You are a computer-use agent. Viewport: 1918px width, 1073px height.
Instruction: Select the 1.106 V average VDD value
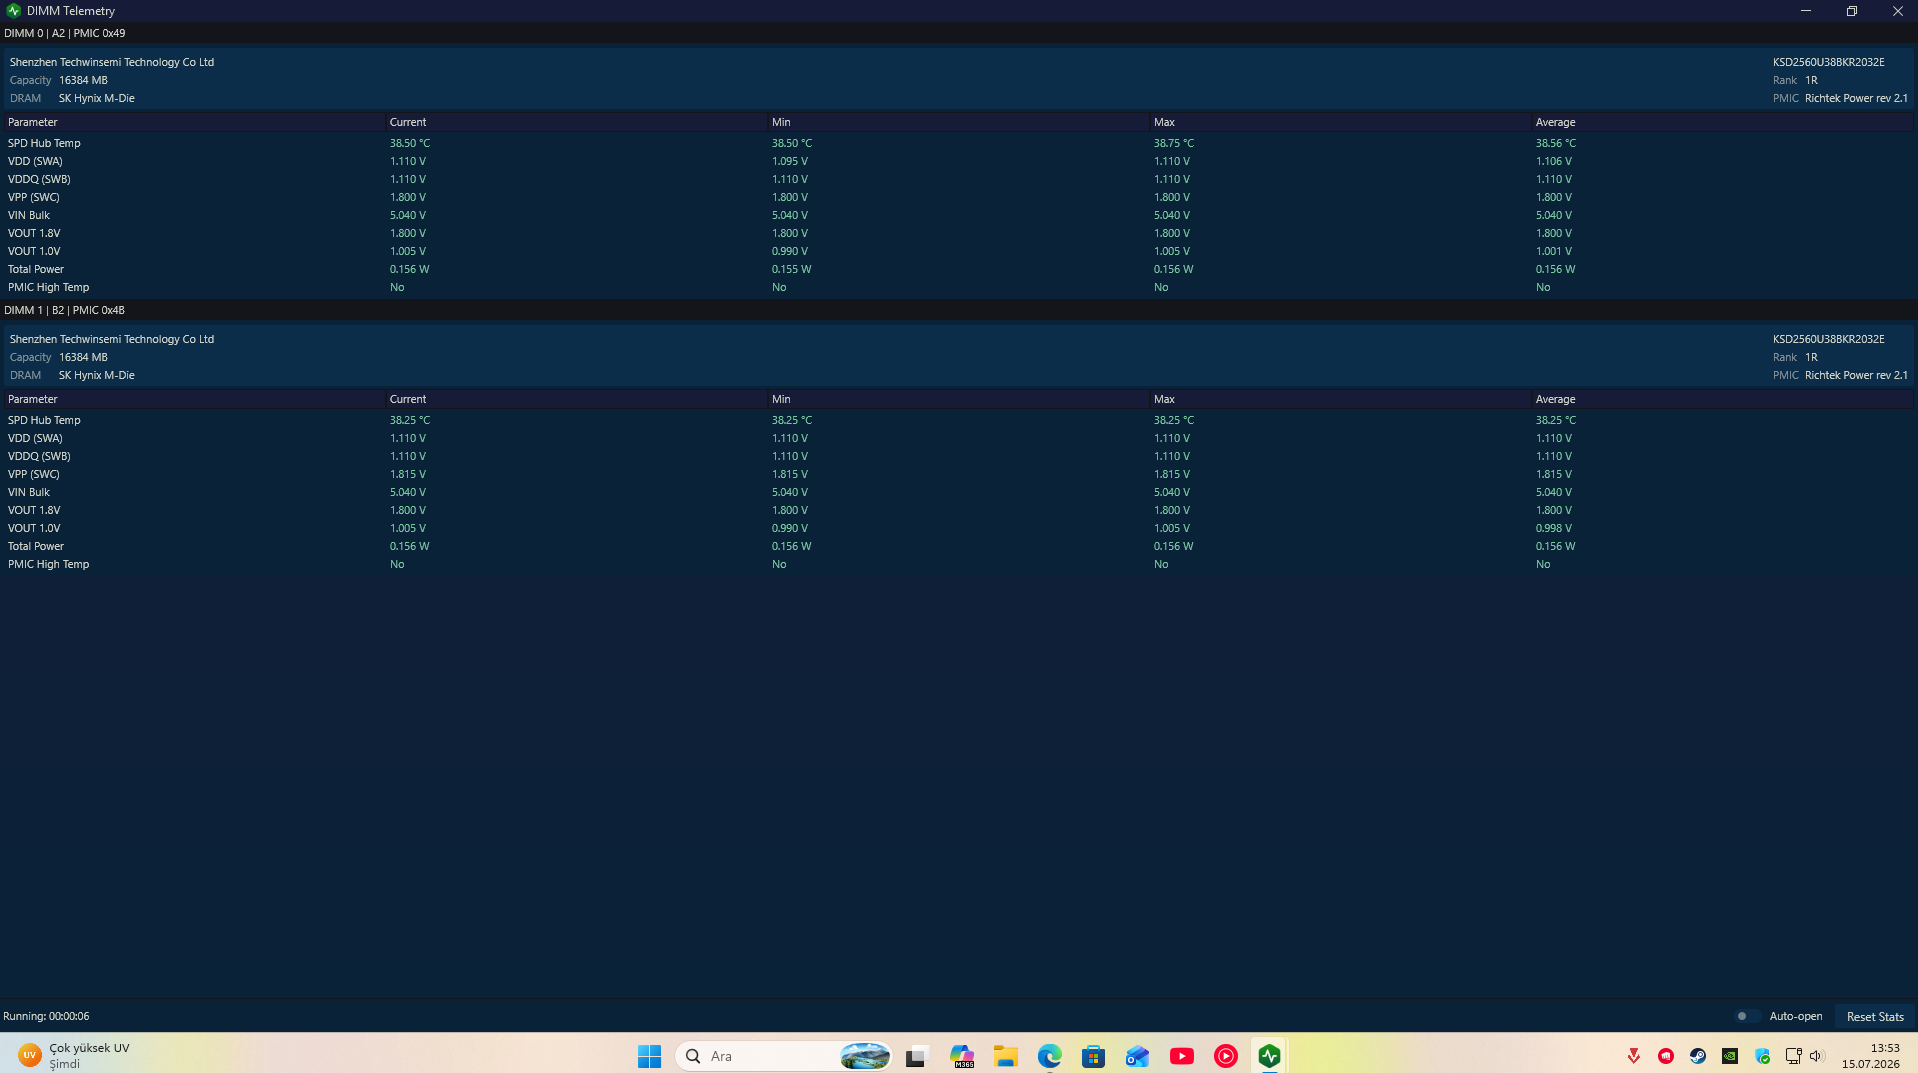(x=1554, y=161)
